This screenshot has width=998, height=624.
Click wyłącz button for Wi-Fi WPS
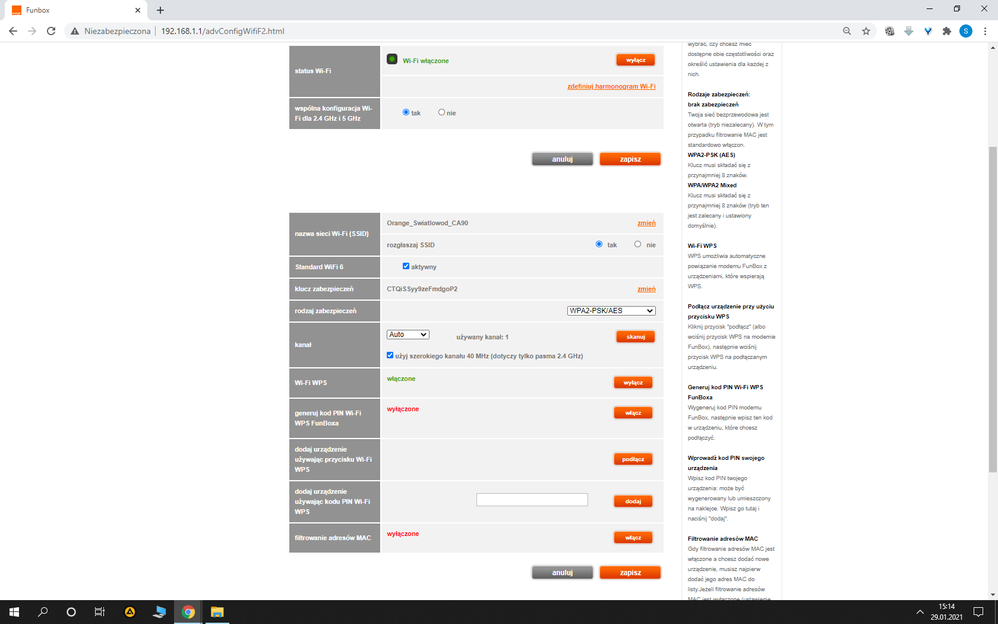click(633, 383)
